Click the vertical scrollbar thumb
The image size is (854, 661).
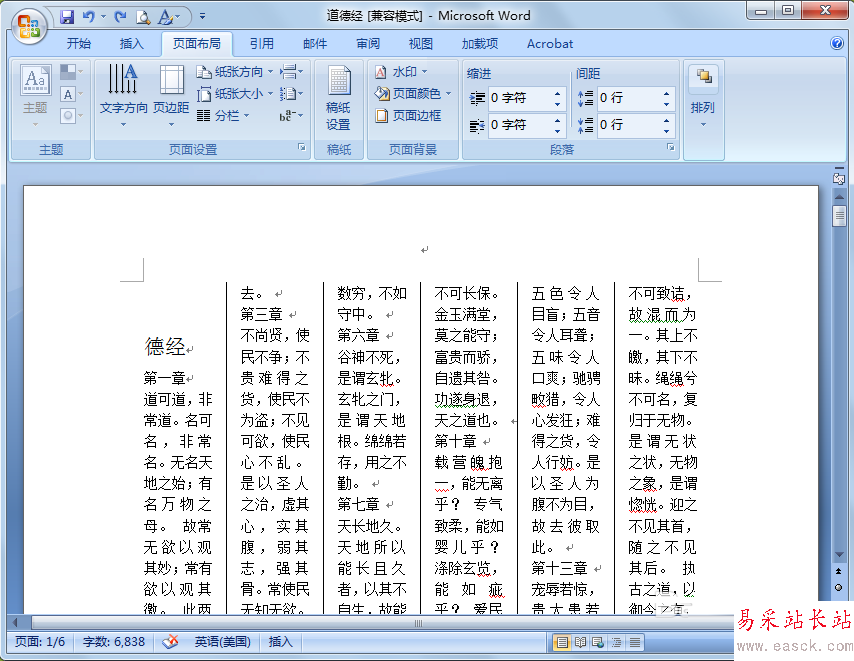pyautogui.click(x=839, y=216)
